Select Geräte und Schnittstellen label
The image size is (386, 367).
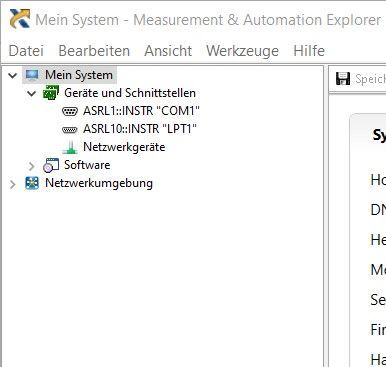(x=130, y=93)
